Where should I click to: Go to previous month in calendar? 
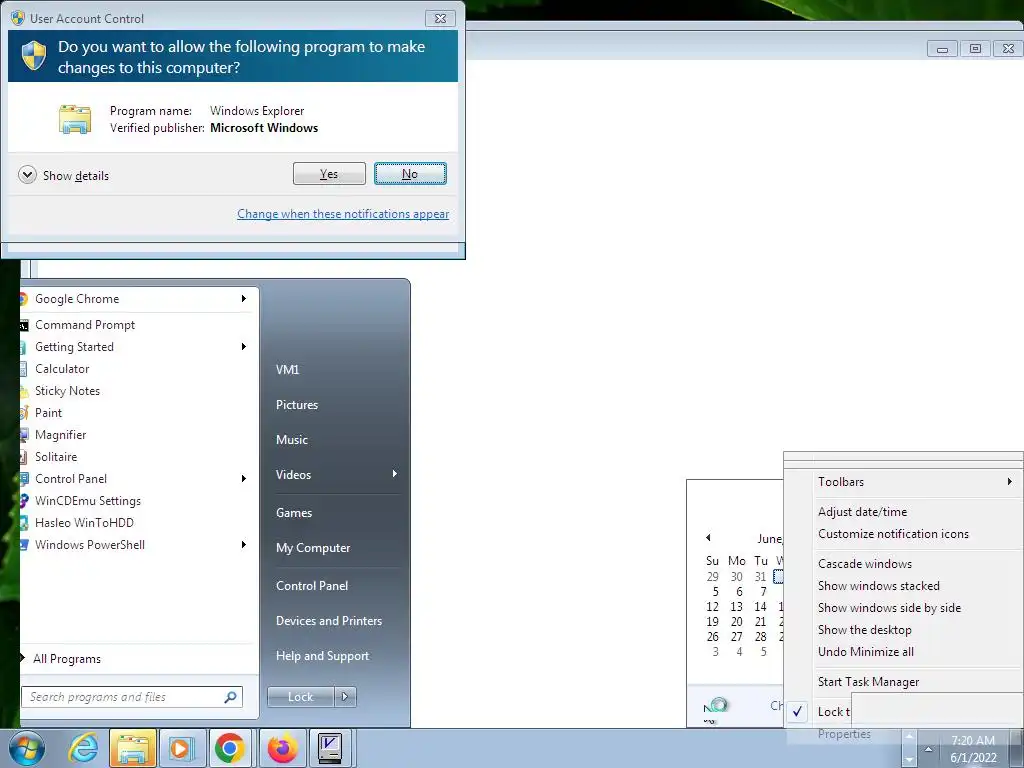pos(708,537)
